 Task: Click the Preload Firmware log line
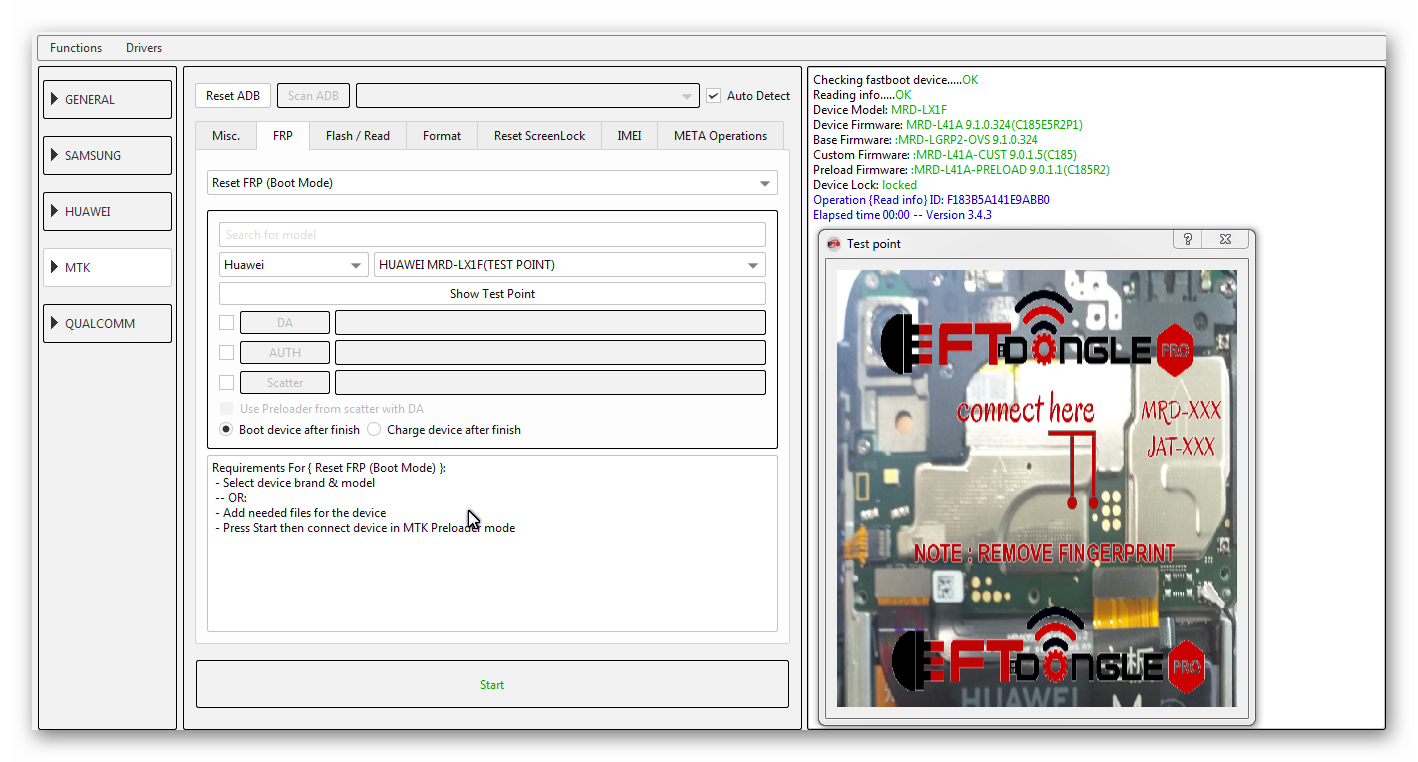coord(961,170)
